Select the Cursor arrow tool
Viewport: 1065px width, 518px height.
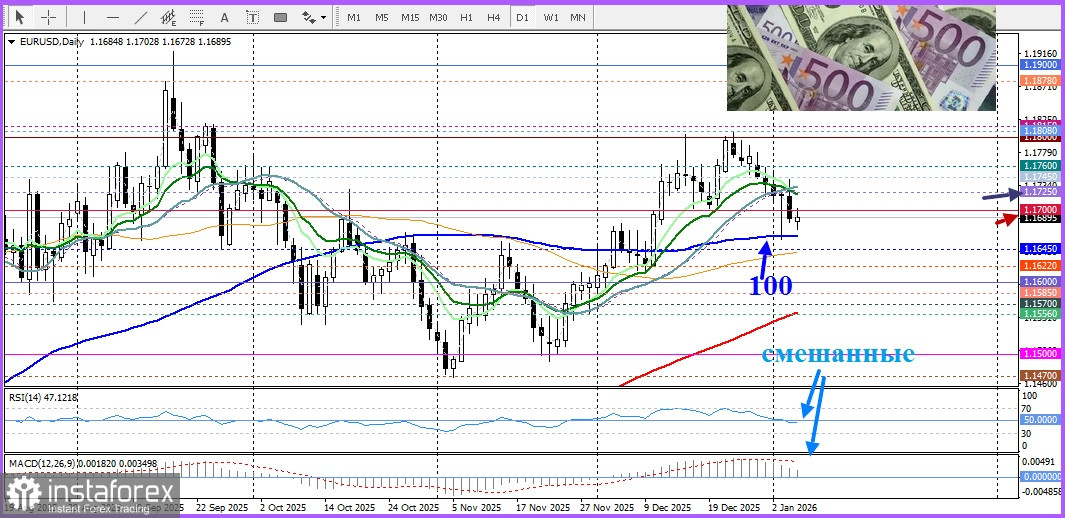click(20, 17)
